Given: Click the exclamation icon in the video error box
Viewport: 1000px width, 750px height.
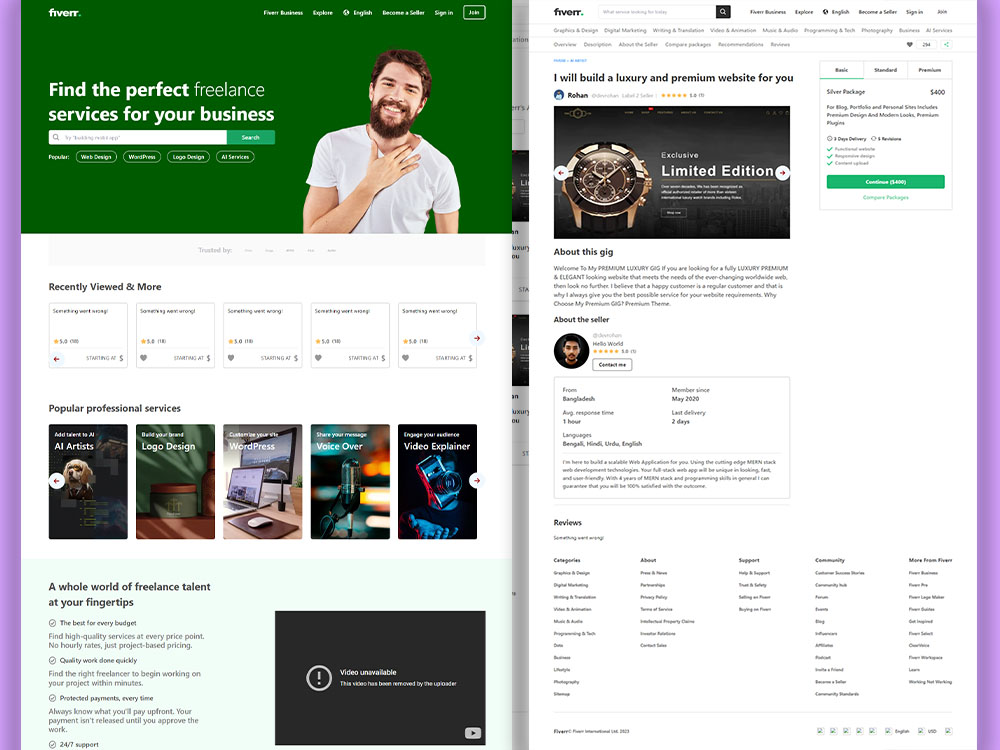Looking at the screenshot, I should pos(318,678).
